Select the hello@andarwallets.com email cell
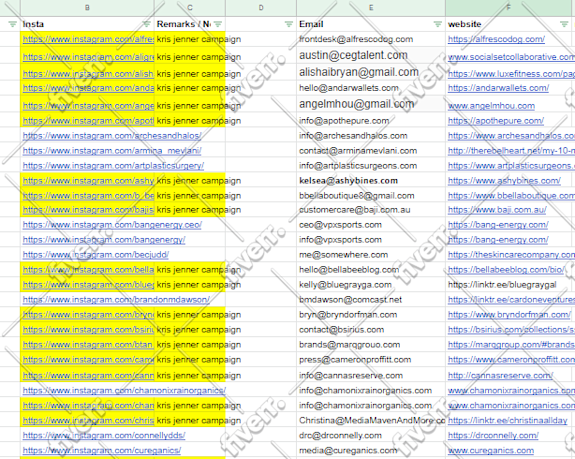Image resolution: width=575 pixels, height=459 pixels. 371,88
